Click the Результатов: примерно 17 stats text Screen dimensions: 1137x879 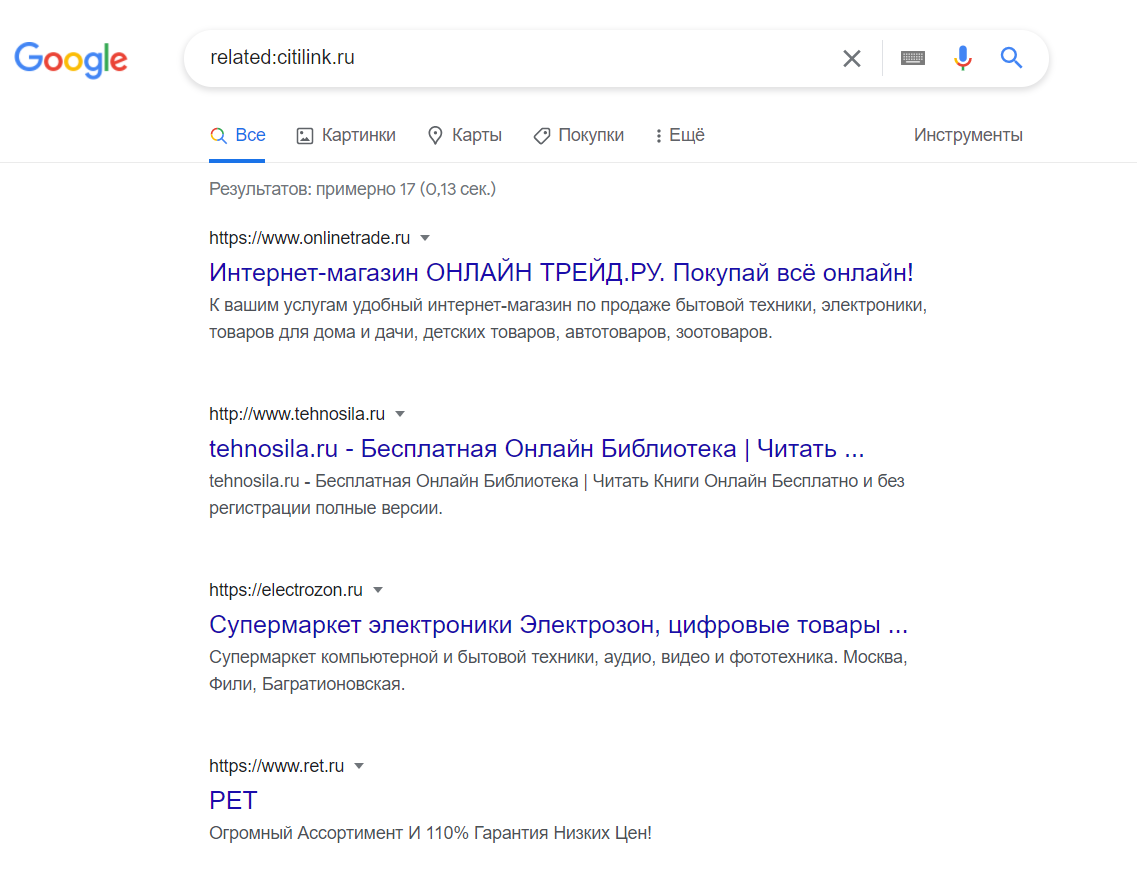click(x=352, y=189)
